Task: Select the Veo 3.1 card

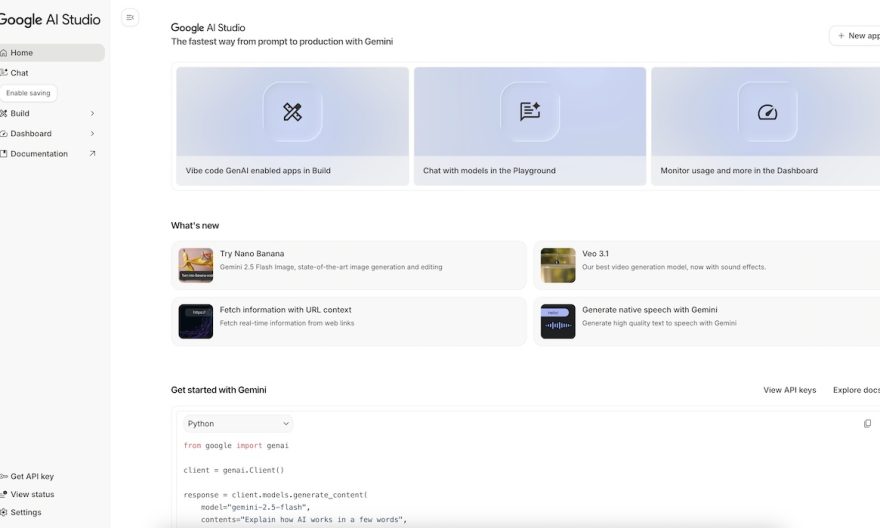Action: (x=700, y=265)
